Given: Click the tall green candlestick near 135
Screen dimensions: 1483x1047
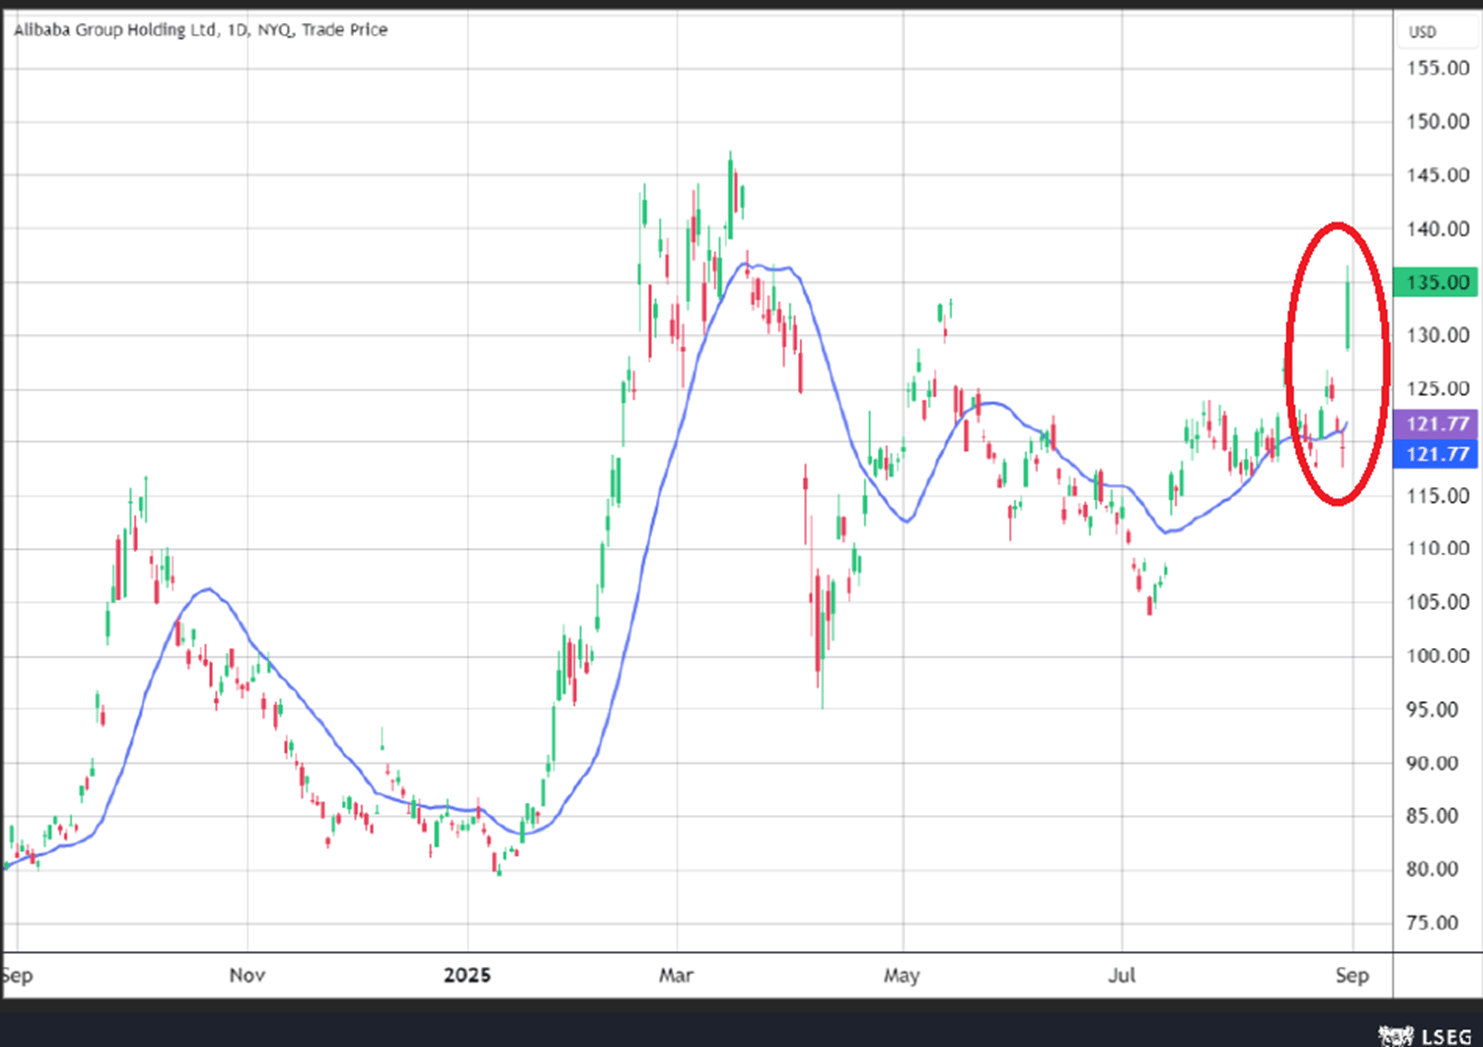Looking at the screenshot, I should click(x=1348, y=308).
